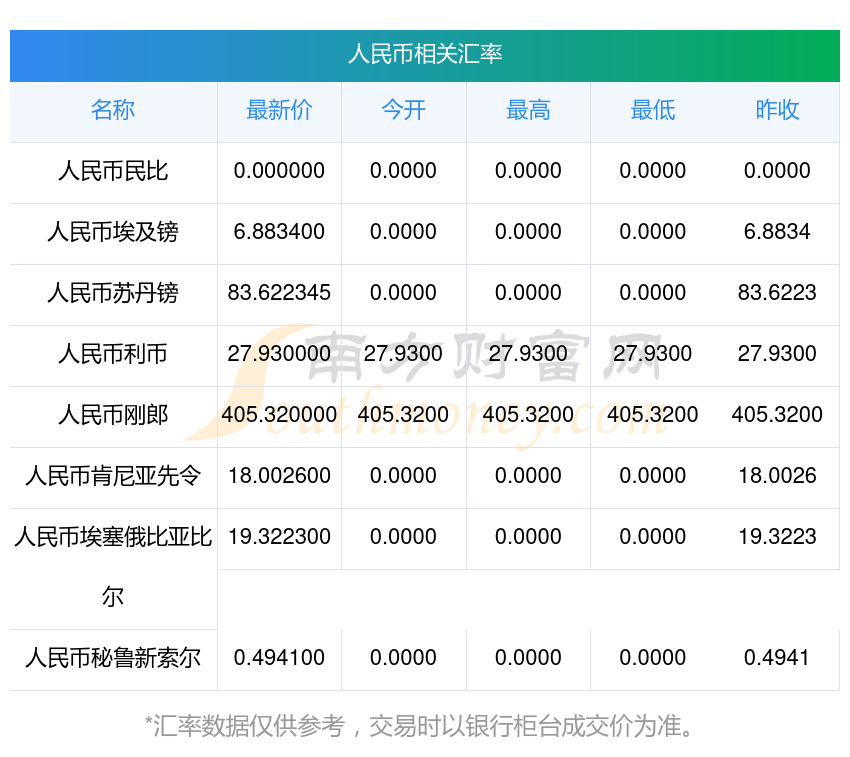The image size is (850, 757).
Task: Click the 人民币利币 row name
Action: tap(113, 354)
